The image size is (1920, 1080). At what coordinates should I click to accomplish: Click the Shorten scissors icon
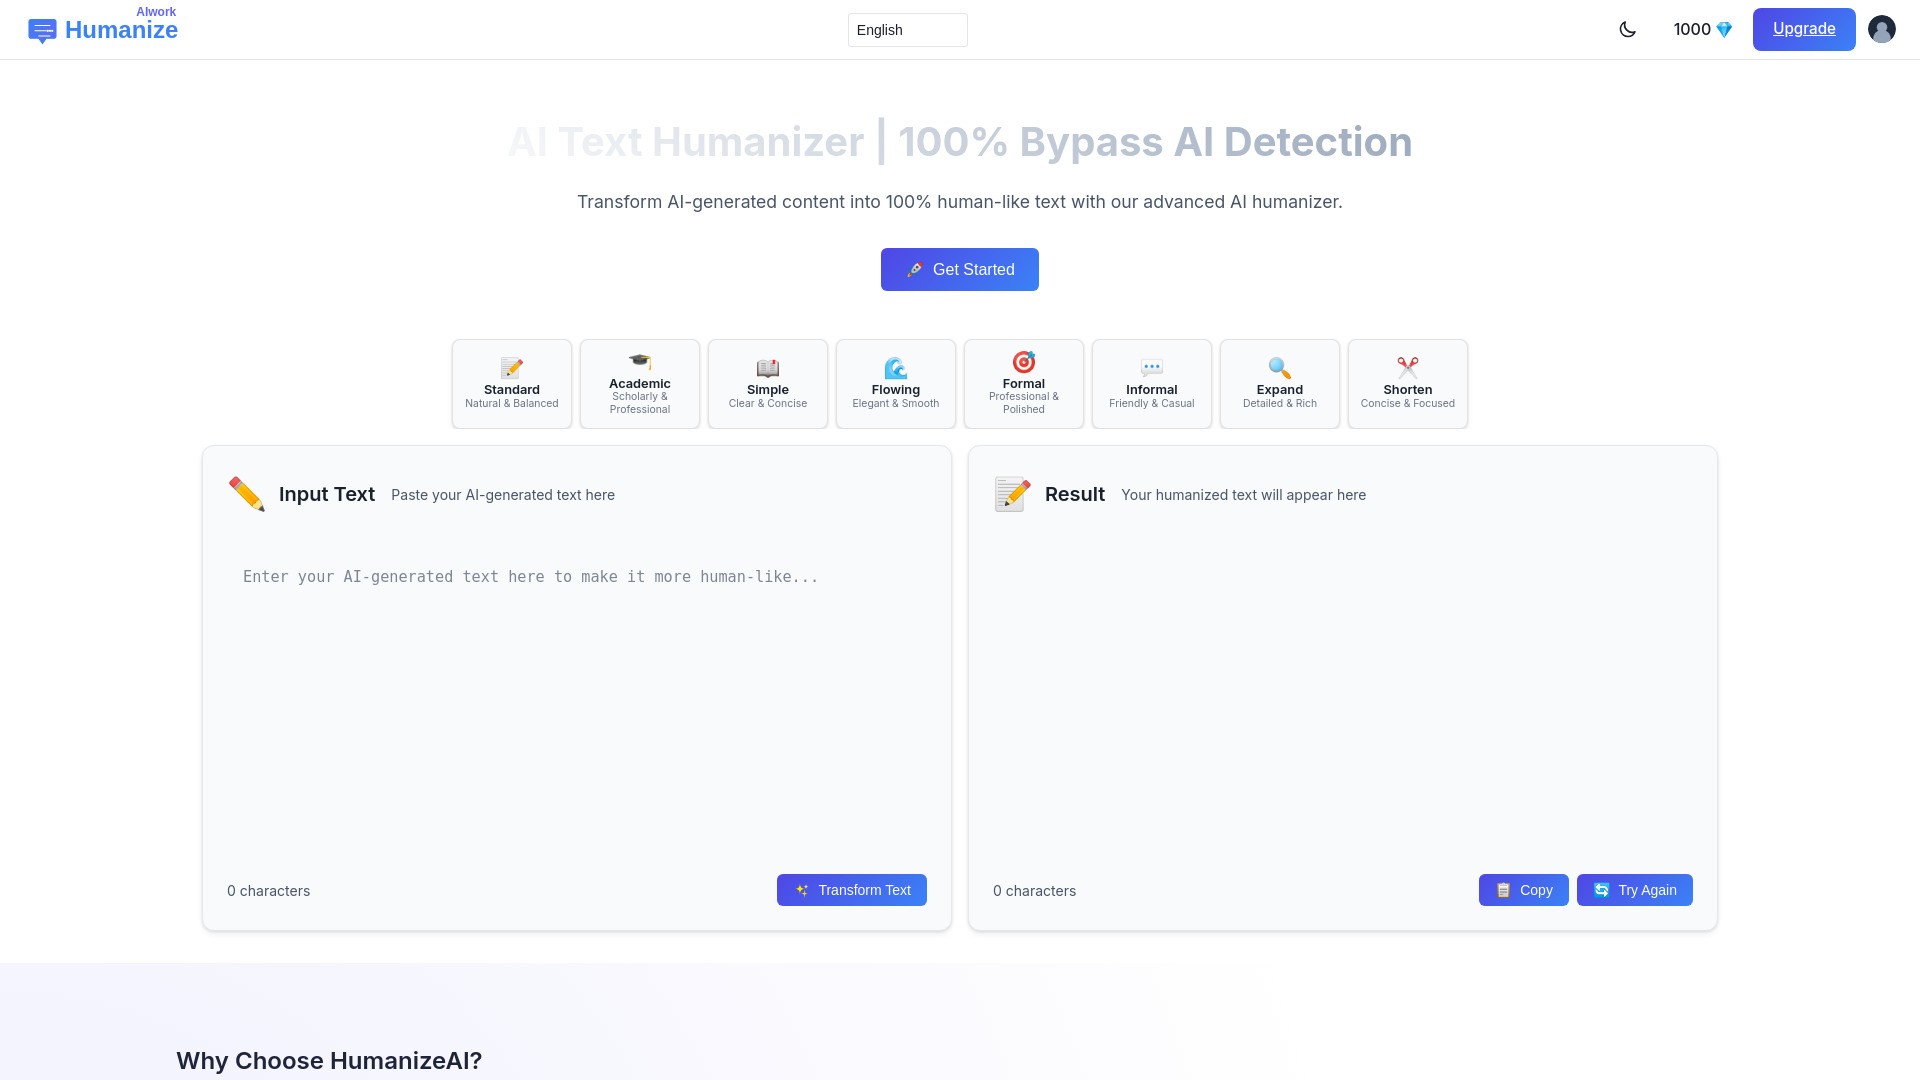1407,367
